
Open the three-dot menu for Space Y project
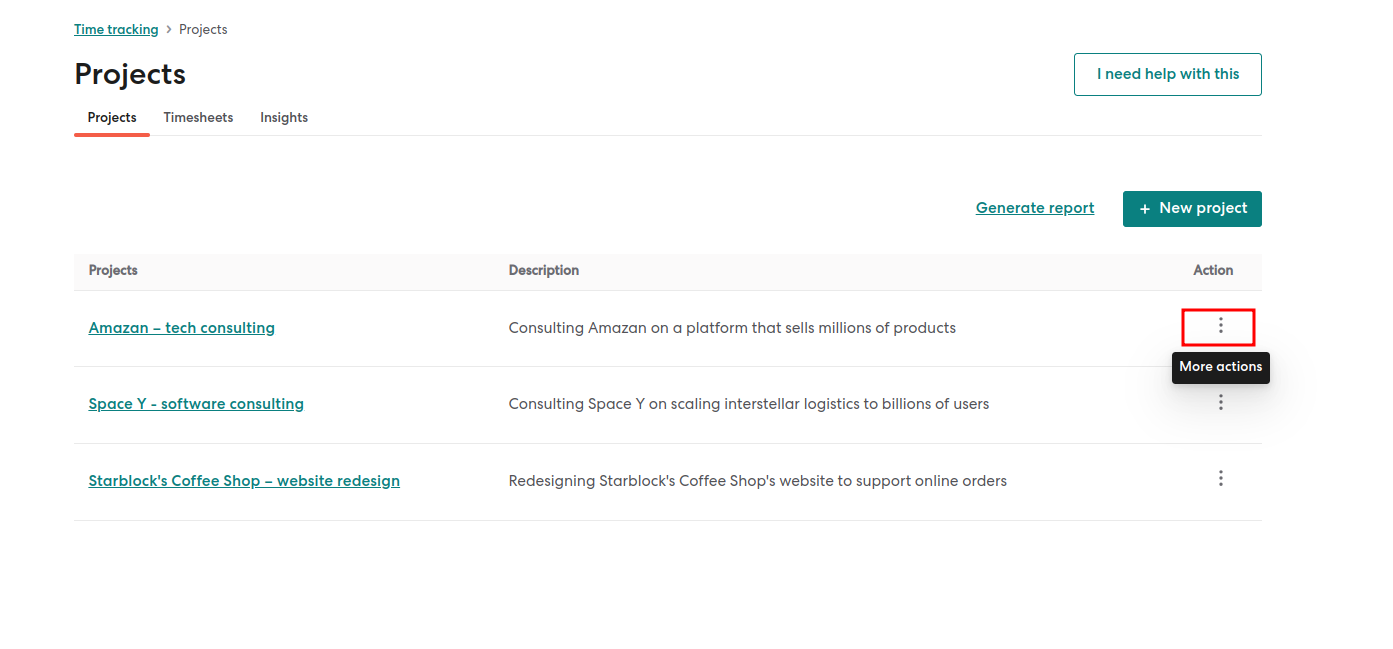(x=1220, y=402)
